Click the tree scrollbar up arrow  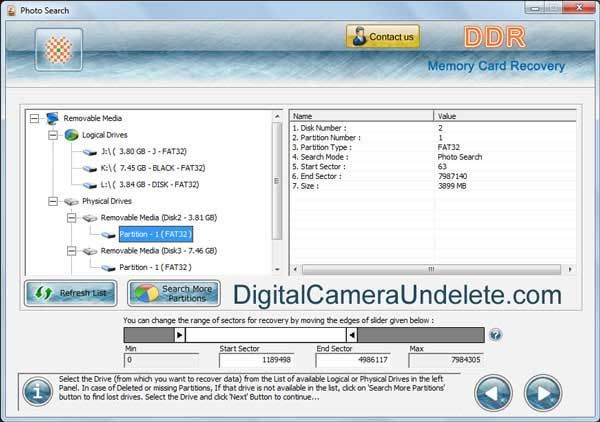click(x=277, y=116)
